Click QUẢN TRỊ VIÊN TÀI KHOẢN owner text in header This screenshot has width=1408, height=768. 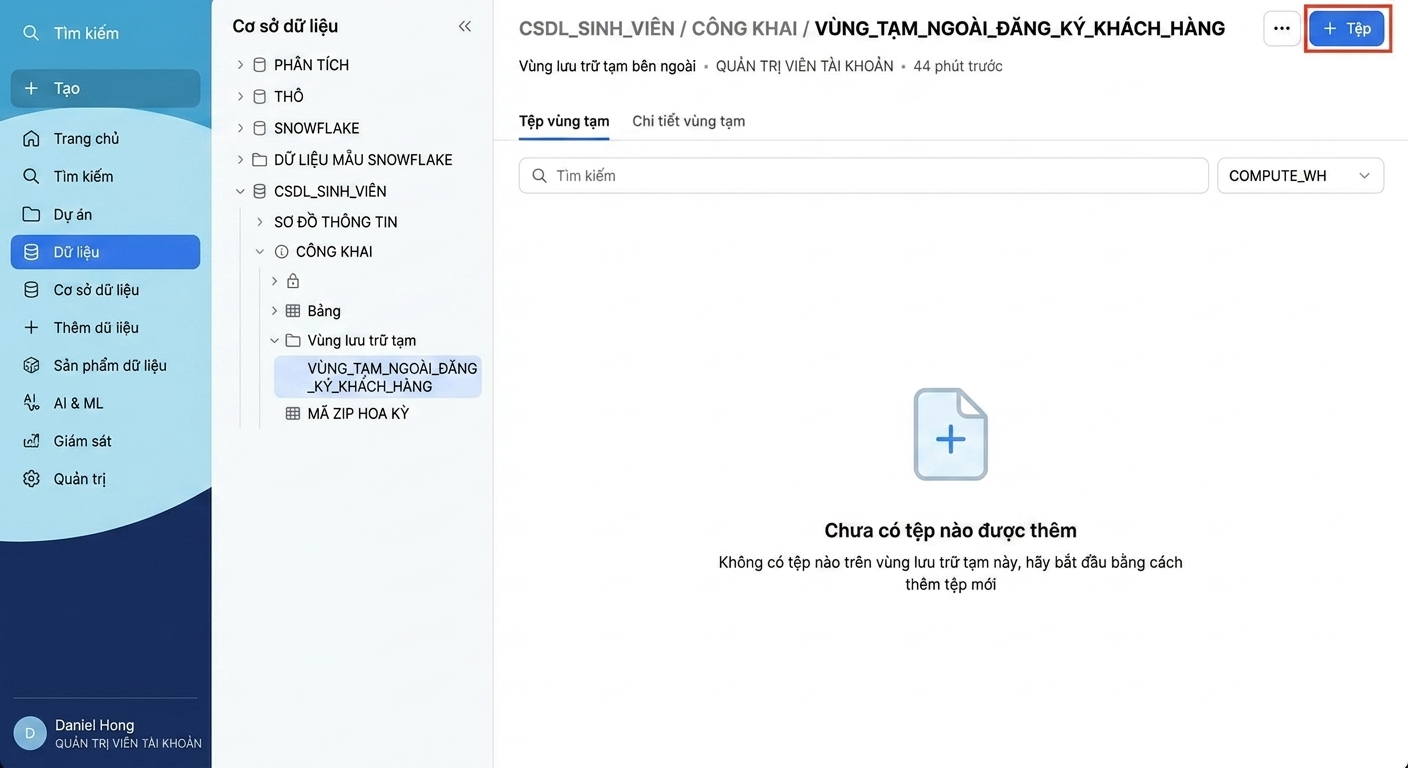click(805, 66)
